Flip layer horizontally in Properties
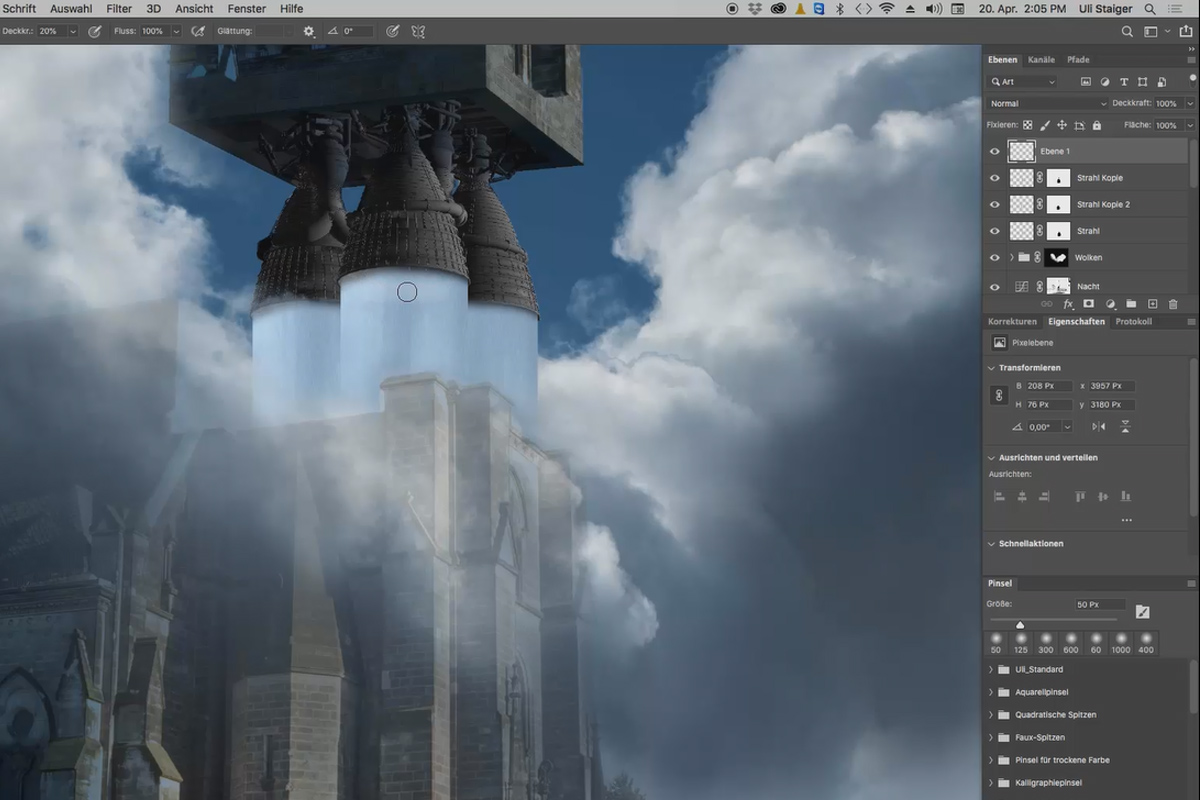The height and width of the screenshot is (800, 1200). click(x=1099, y=427)
